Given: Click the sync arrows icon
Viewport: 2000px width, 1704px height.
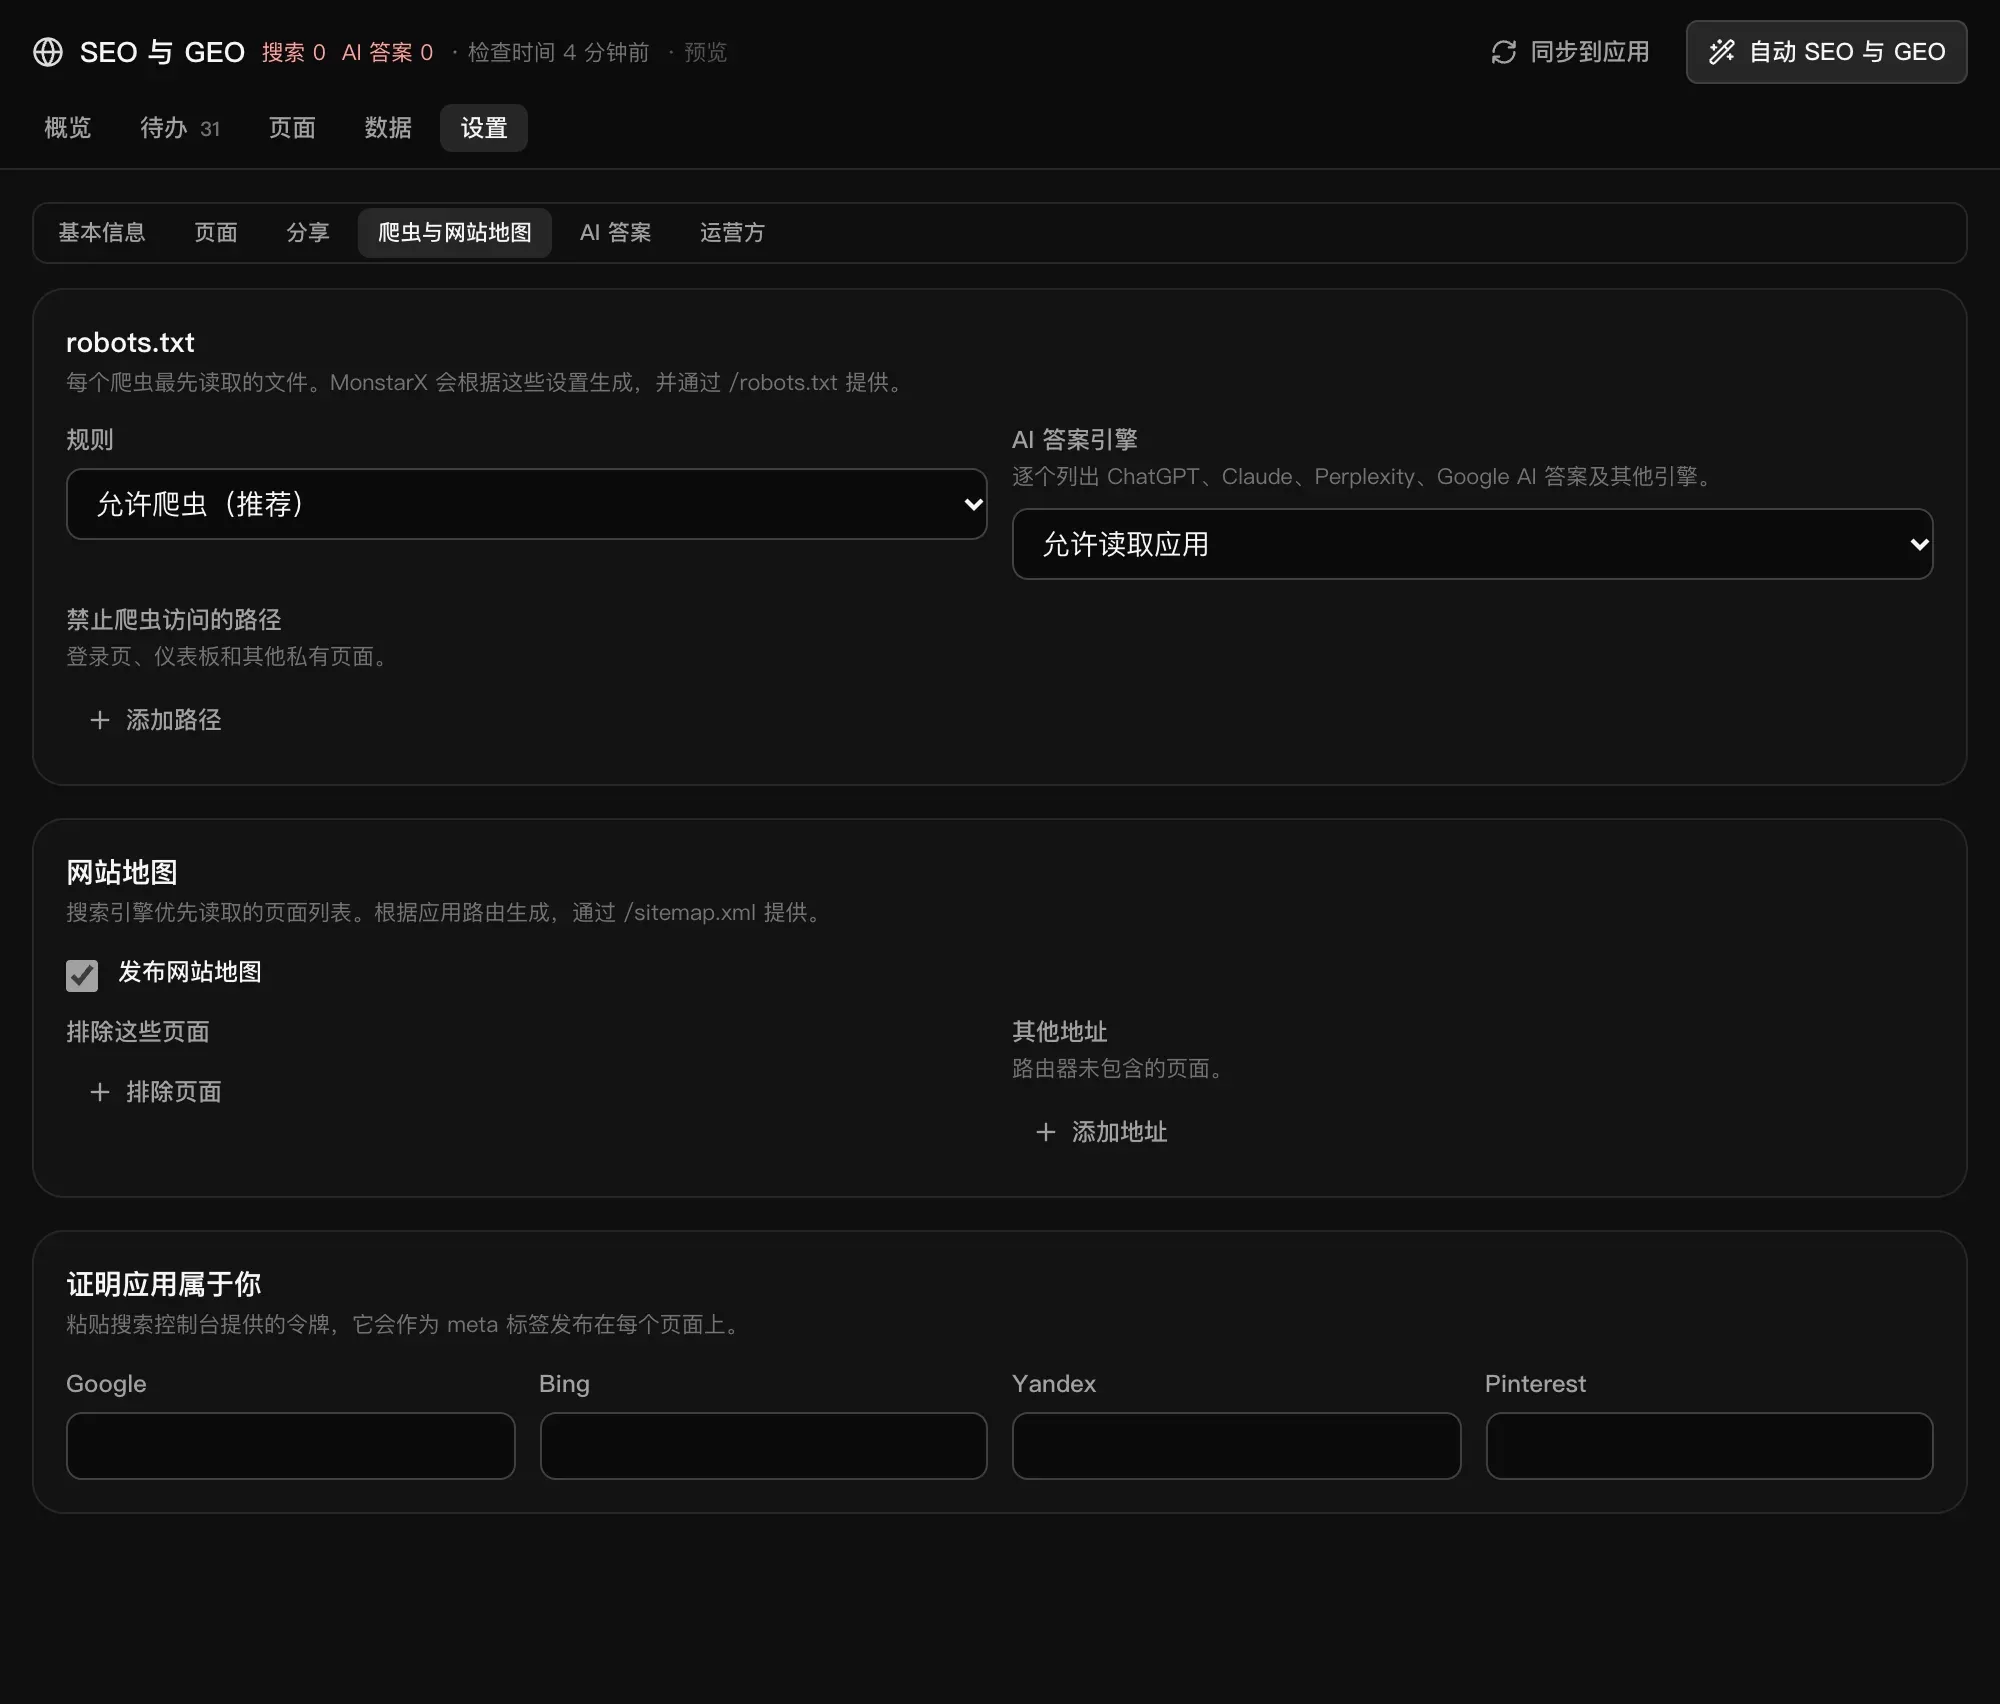Looking at the screenshot, I should (x=1504, y=52).
